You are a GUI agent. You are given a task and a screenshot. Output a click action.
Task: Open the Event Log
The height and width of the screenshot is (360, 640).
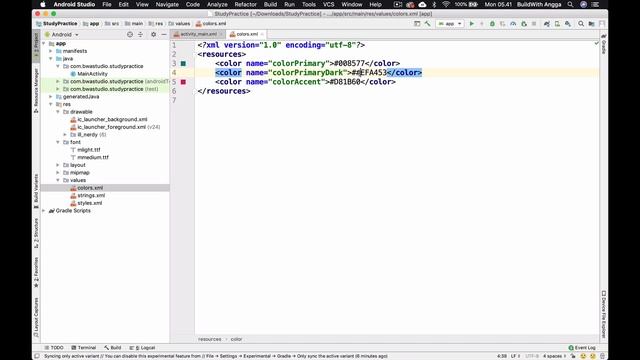(x=582, y=348)
